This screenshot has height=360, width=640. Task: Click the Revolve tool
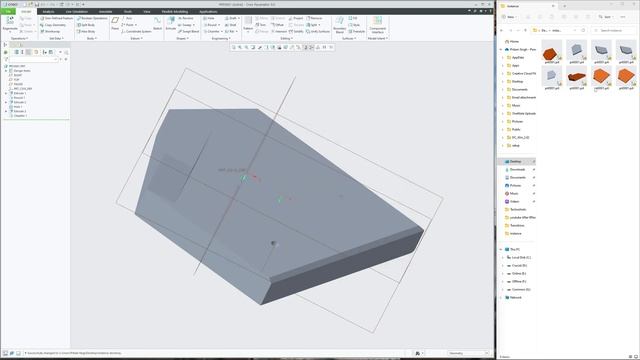[x=186, y=18]
